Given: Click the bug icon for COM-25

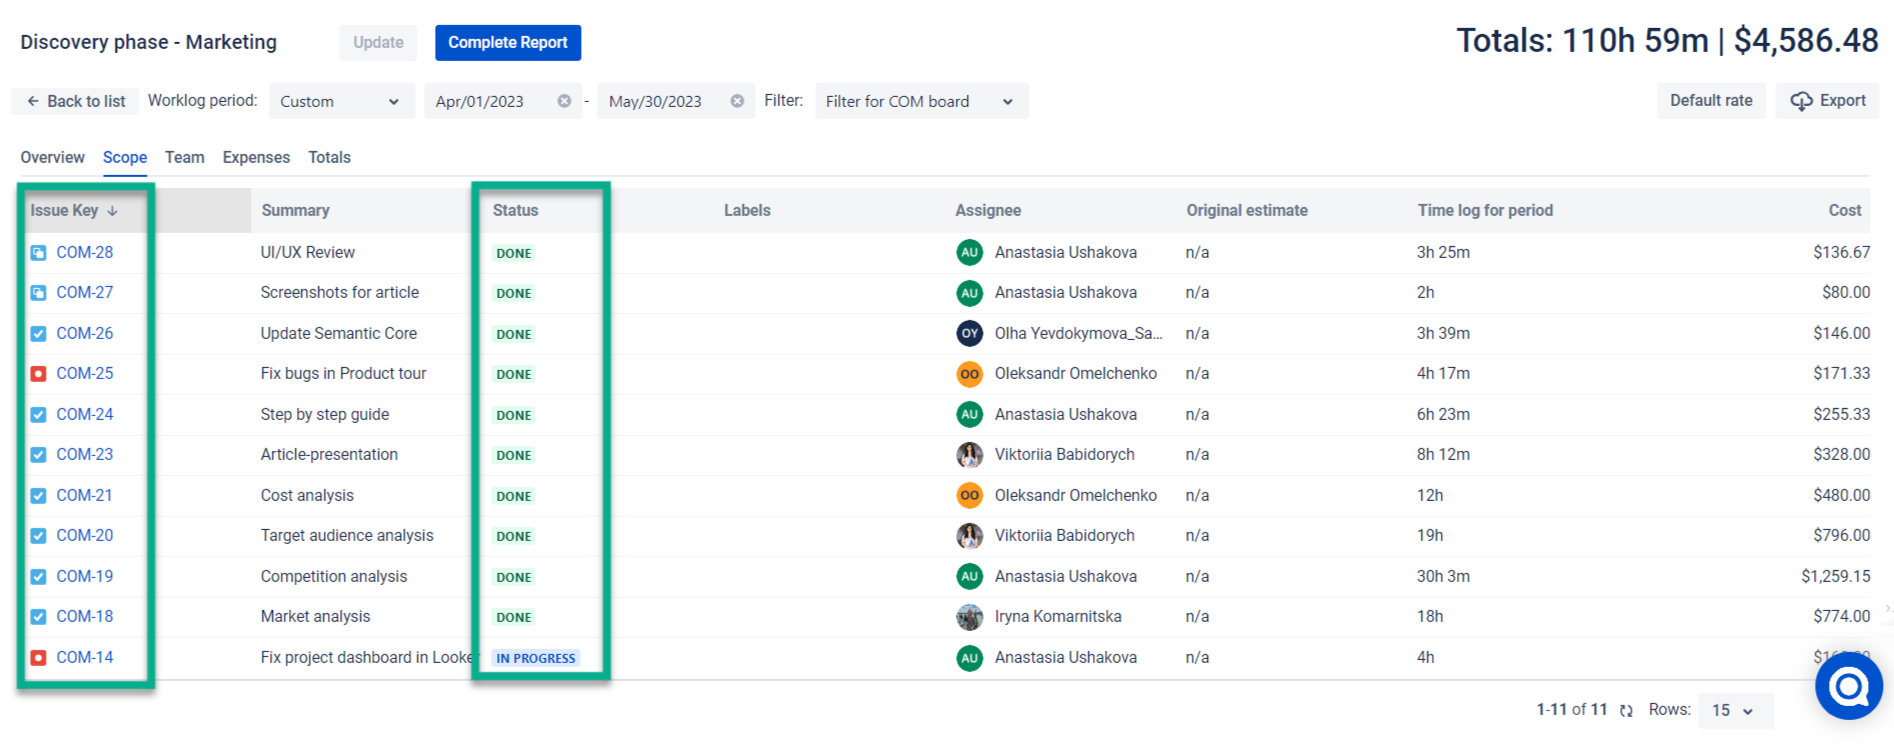Looking at the screenshot, I should click(38, 374).
